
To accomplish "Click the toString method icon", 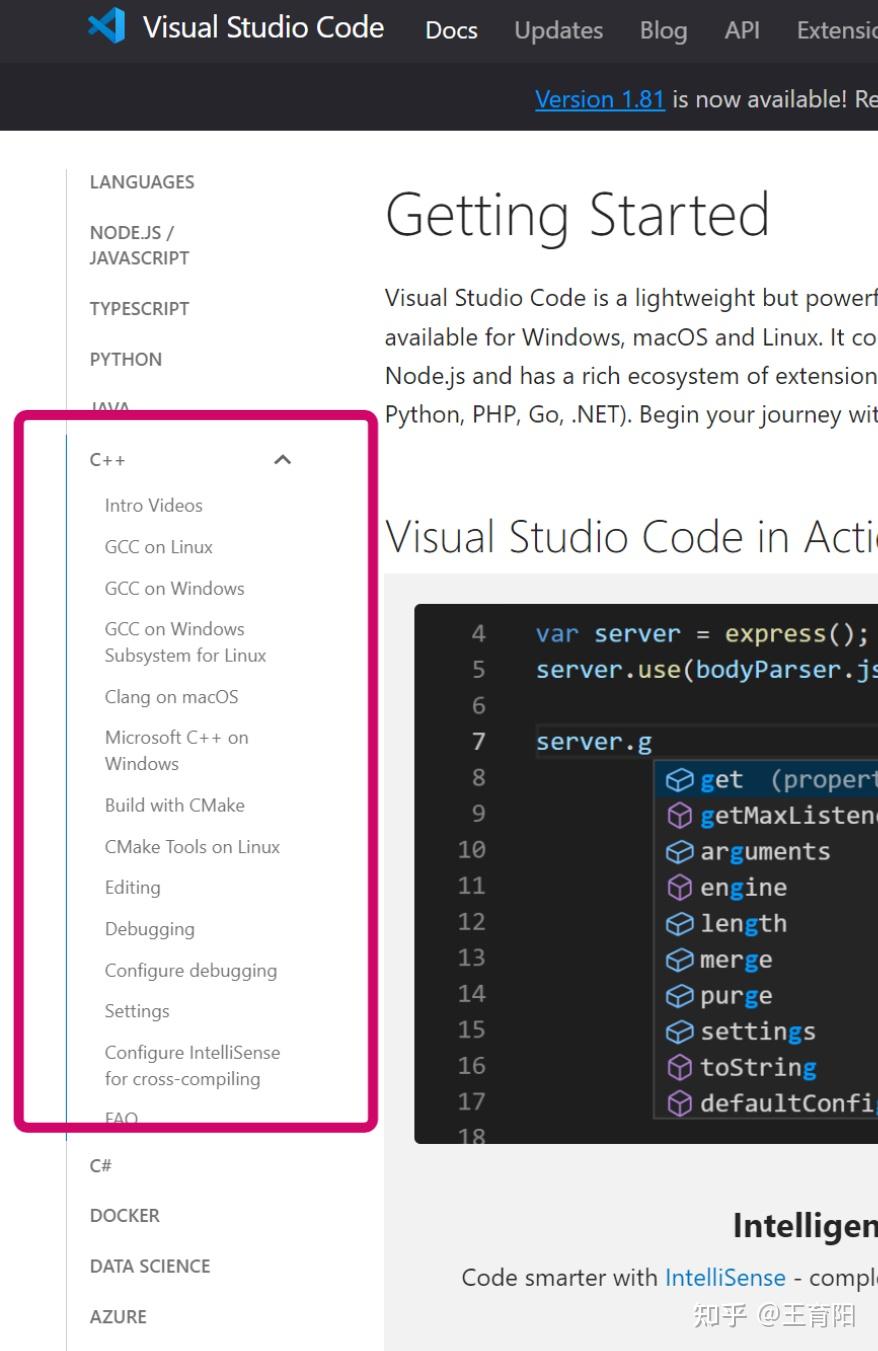I will [x=680, y=1068].
